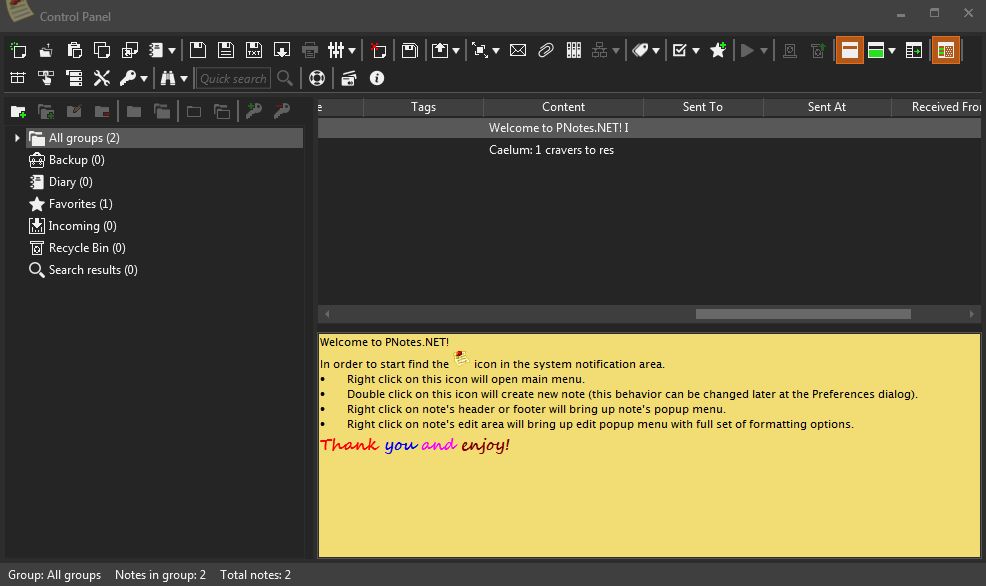
Task: Print the selected note
Action: [x=309, y=50]
